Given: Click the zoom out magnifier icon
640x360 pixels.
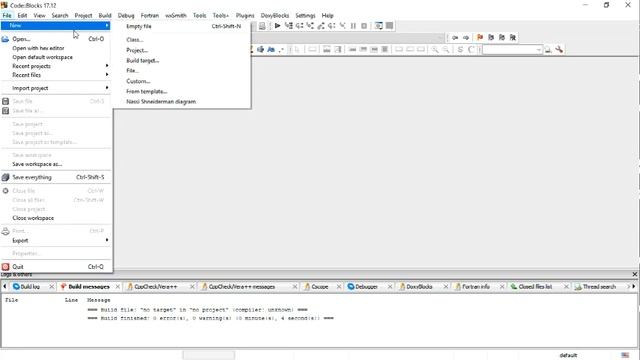Looking at the screenshot, I should pos(446,49).
